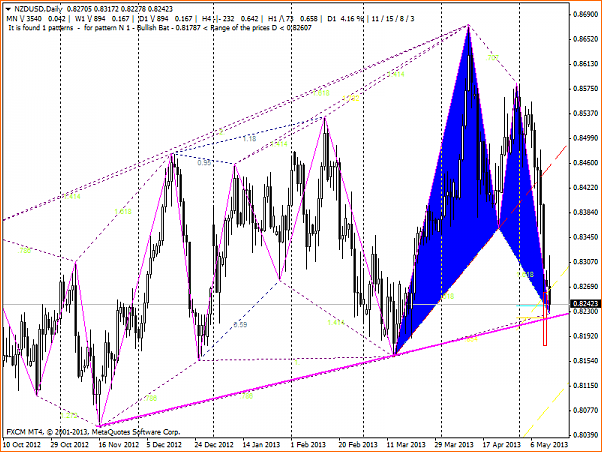Click the red rectangle price target zone
602x452 pixels.
(x=545, y=319)
